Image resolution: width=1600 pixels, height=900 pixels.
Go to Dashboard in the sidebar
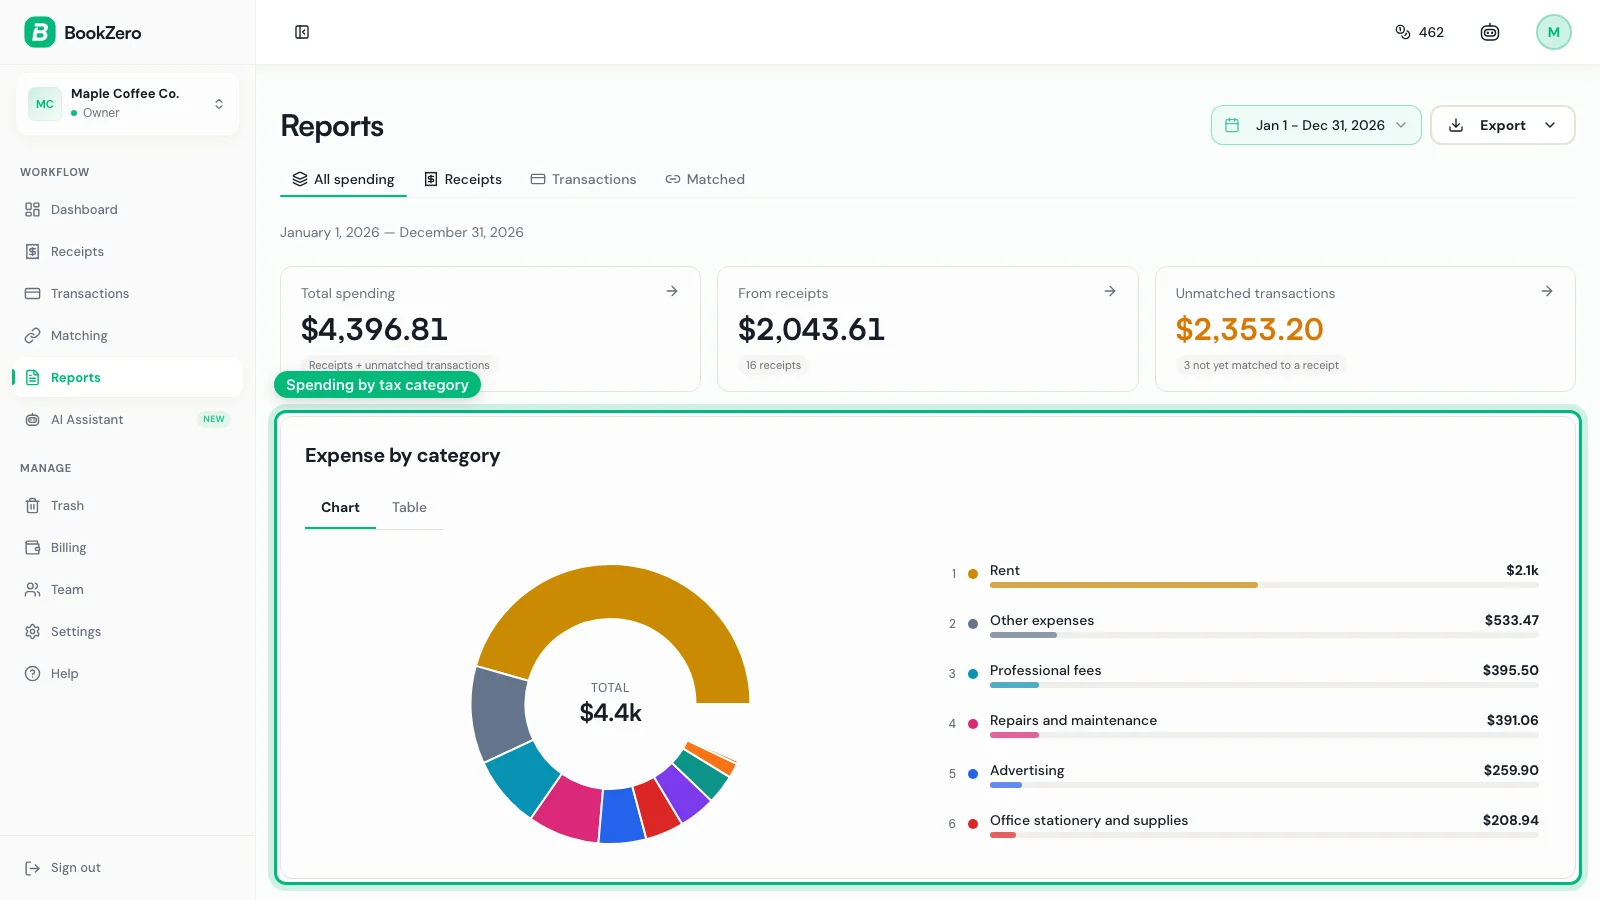127,210
